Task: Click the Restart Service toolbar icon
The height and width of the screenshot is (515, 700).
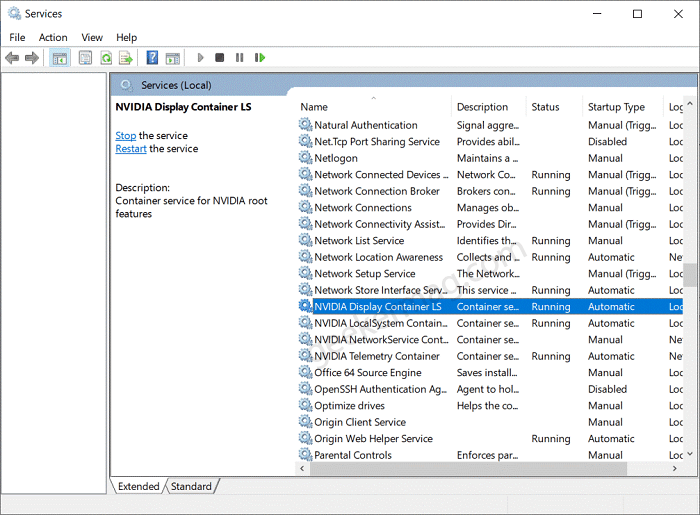Action: (260, 58)
